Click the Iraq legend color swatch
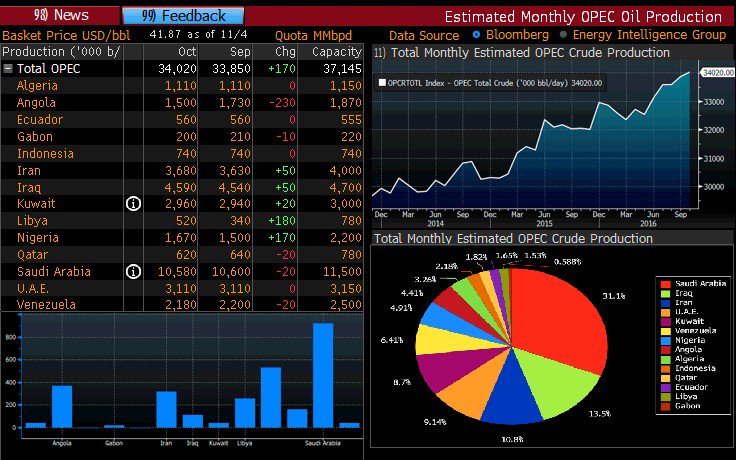Screen dimensions: 736x460 tap(665, 293)
